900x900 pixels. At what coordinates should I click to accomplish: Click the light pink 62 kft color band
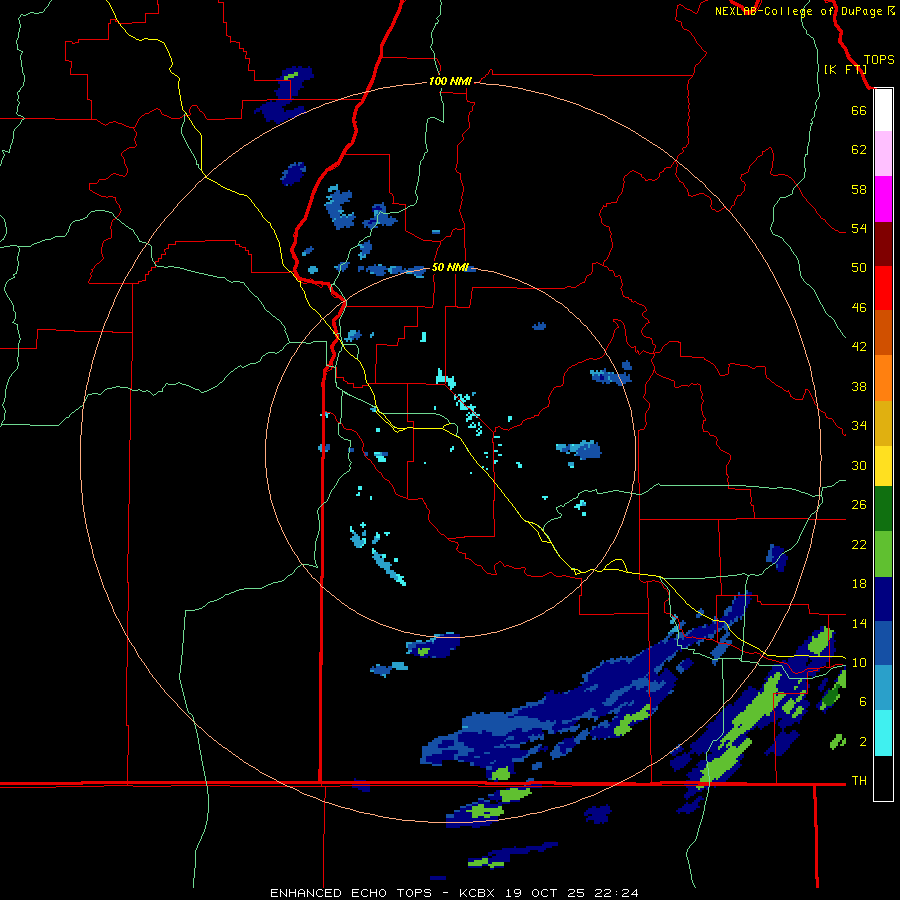click(883, 153)
